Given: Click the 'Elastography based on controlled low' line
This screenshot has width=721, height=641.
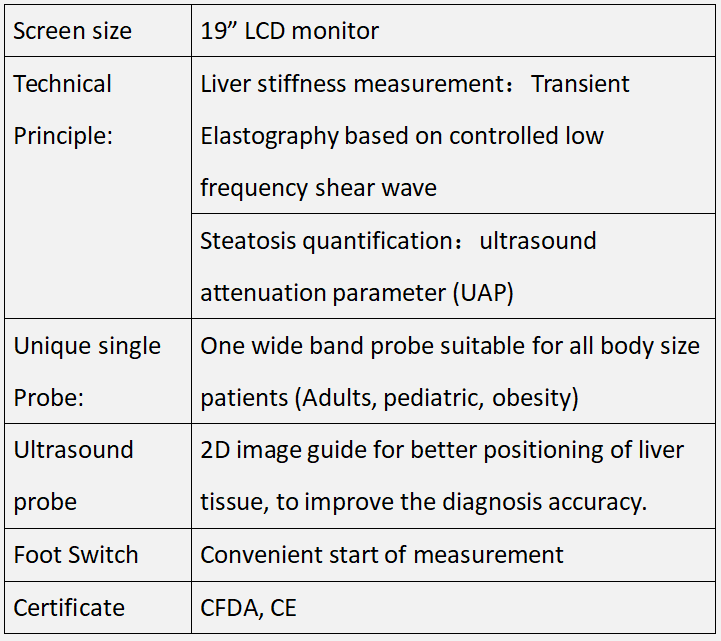Looking at the screenshot, I should (402, 136).
